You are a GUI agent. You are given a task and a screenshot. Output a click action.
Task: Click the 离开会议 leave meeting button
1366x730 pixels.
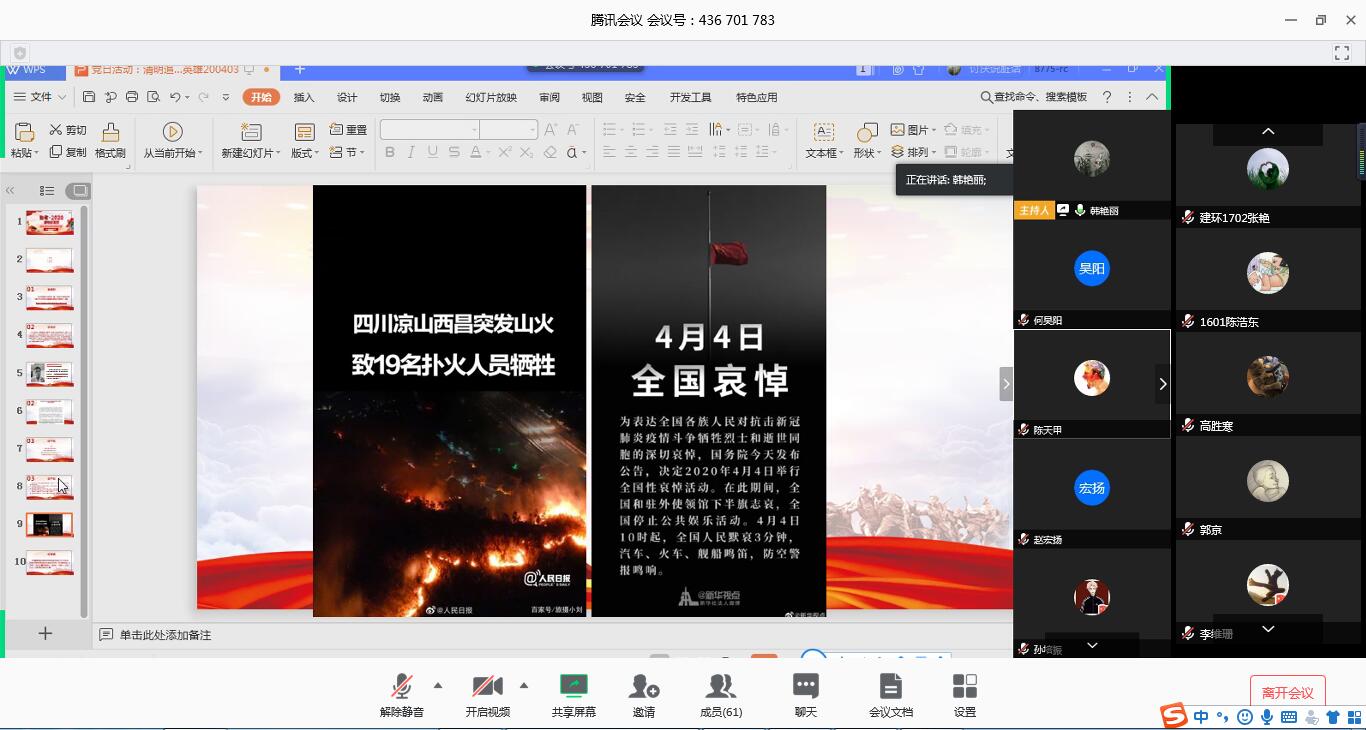[x=1287, y=692]
